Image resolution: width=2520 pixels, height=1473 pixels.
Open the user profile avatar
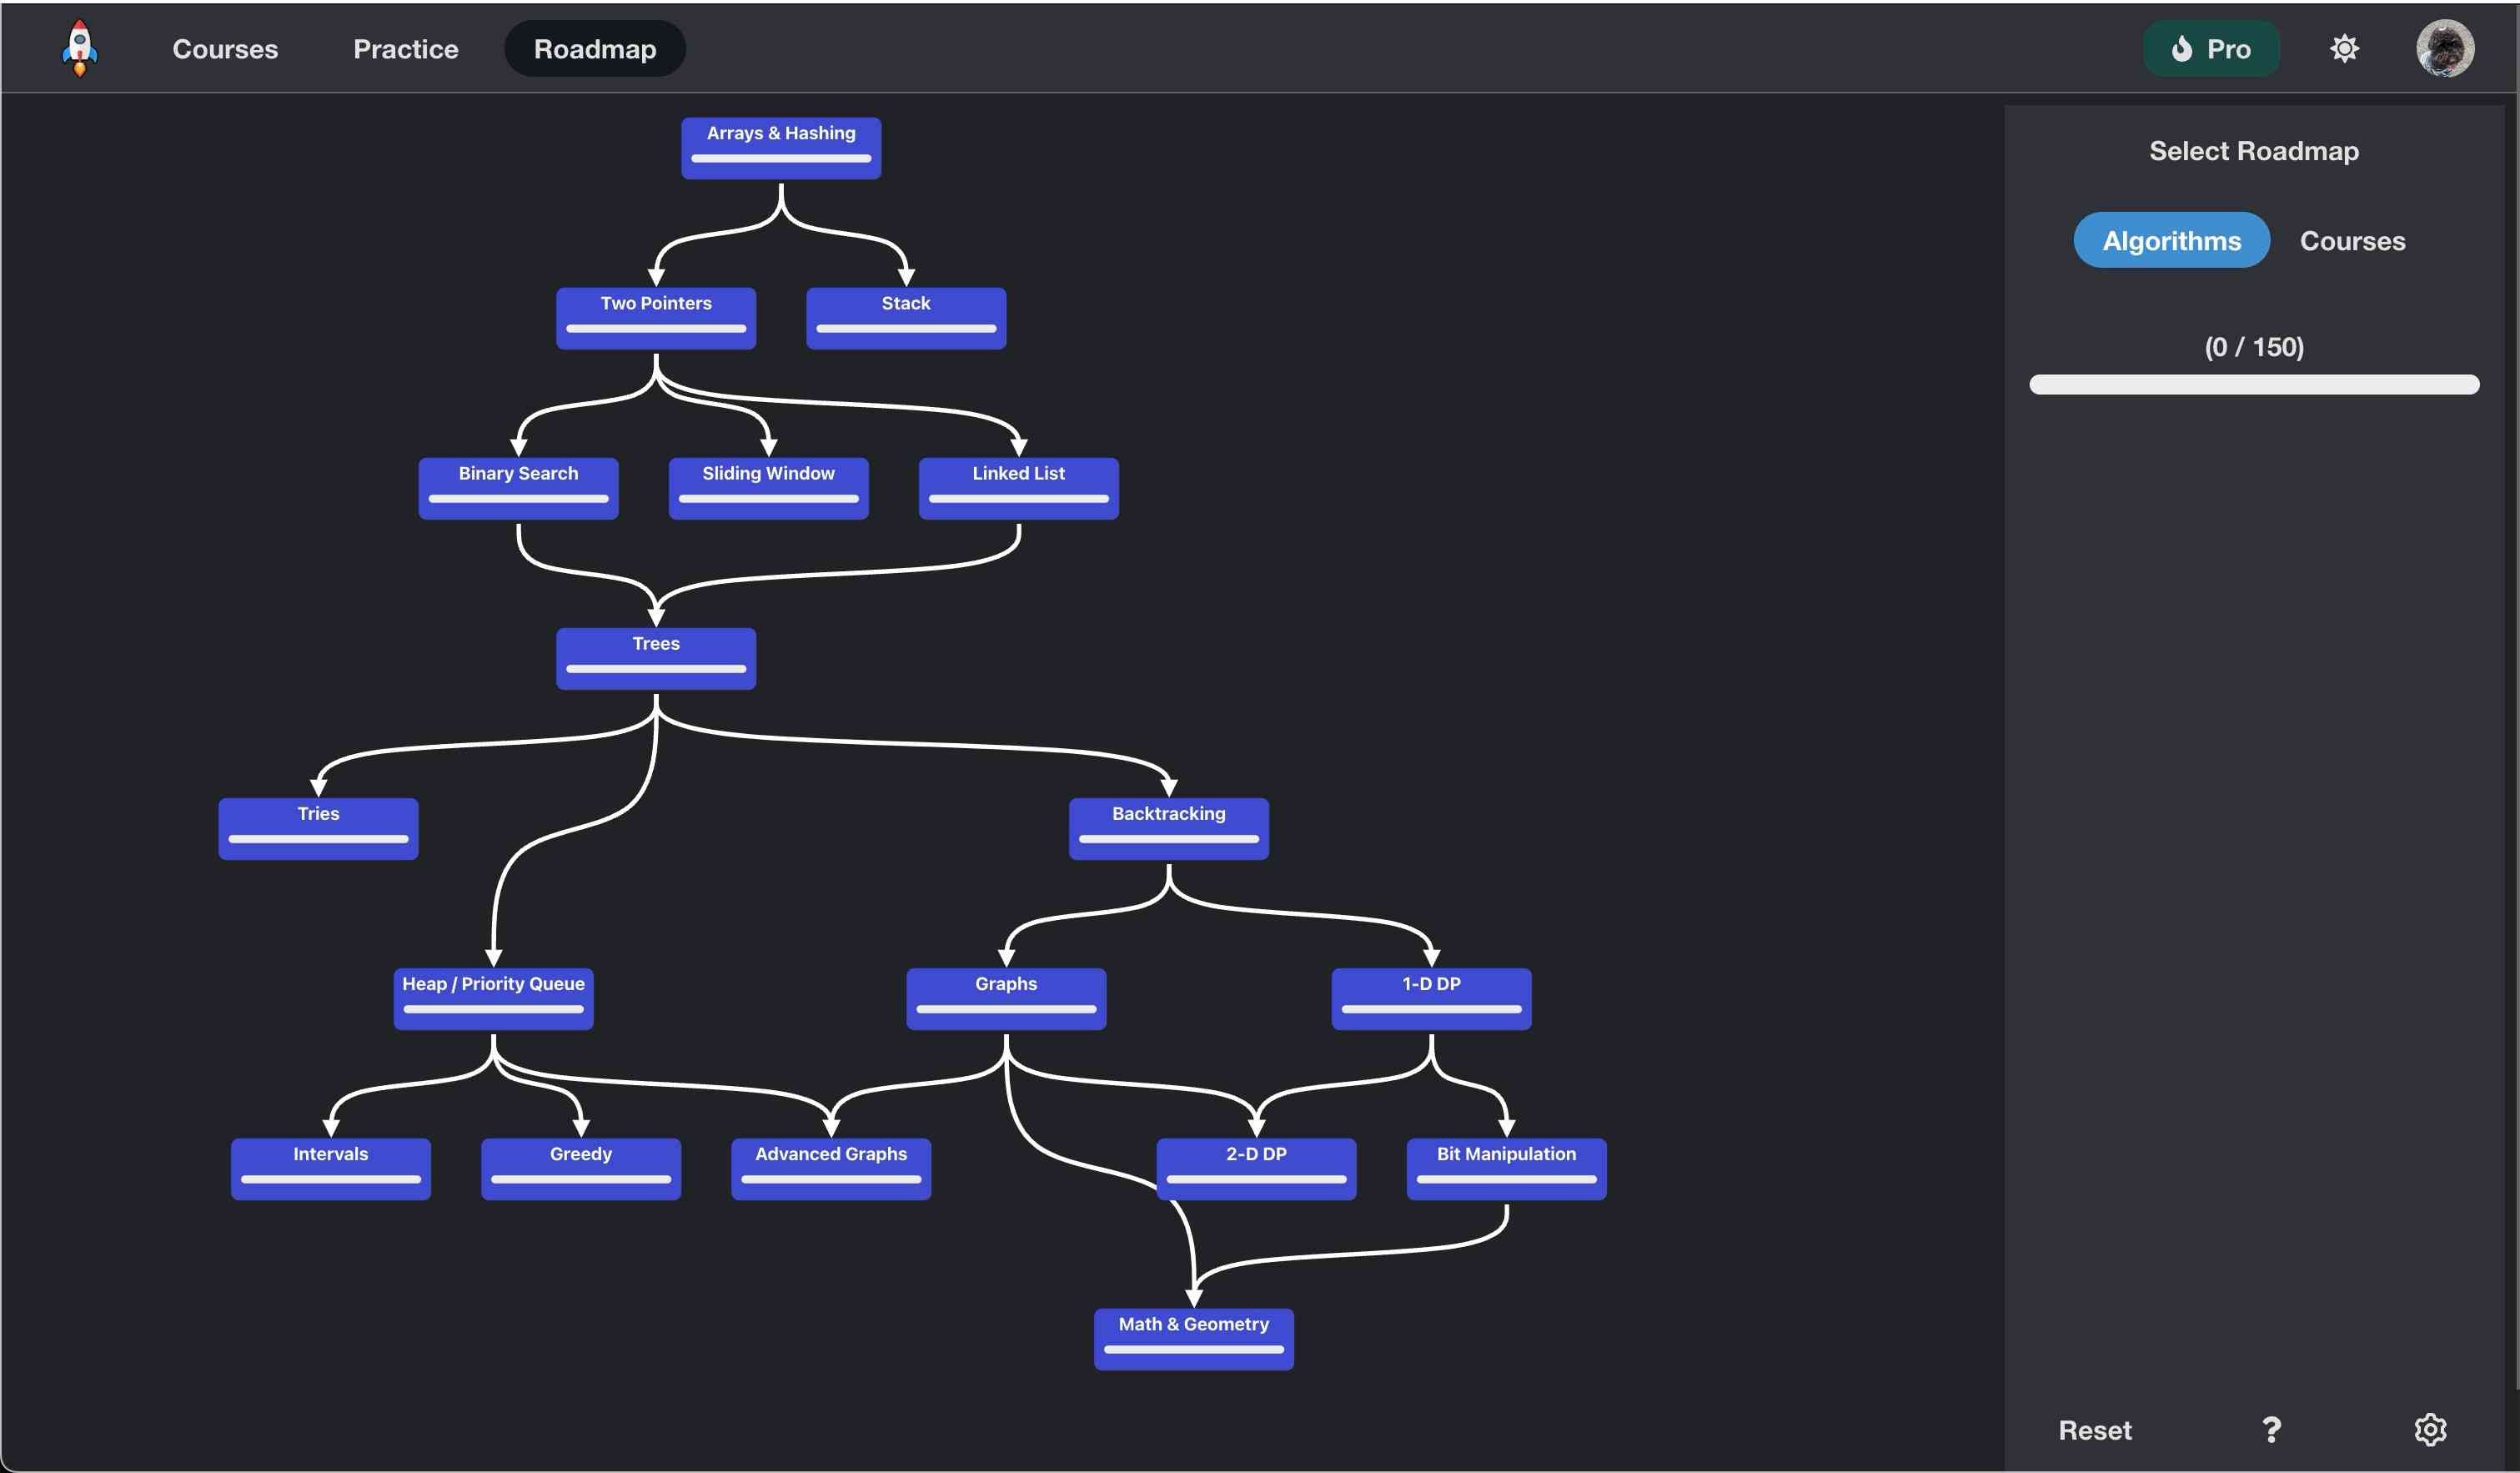pyautogui.click(x=2444, y=48)
